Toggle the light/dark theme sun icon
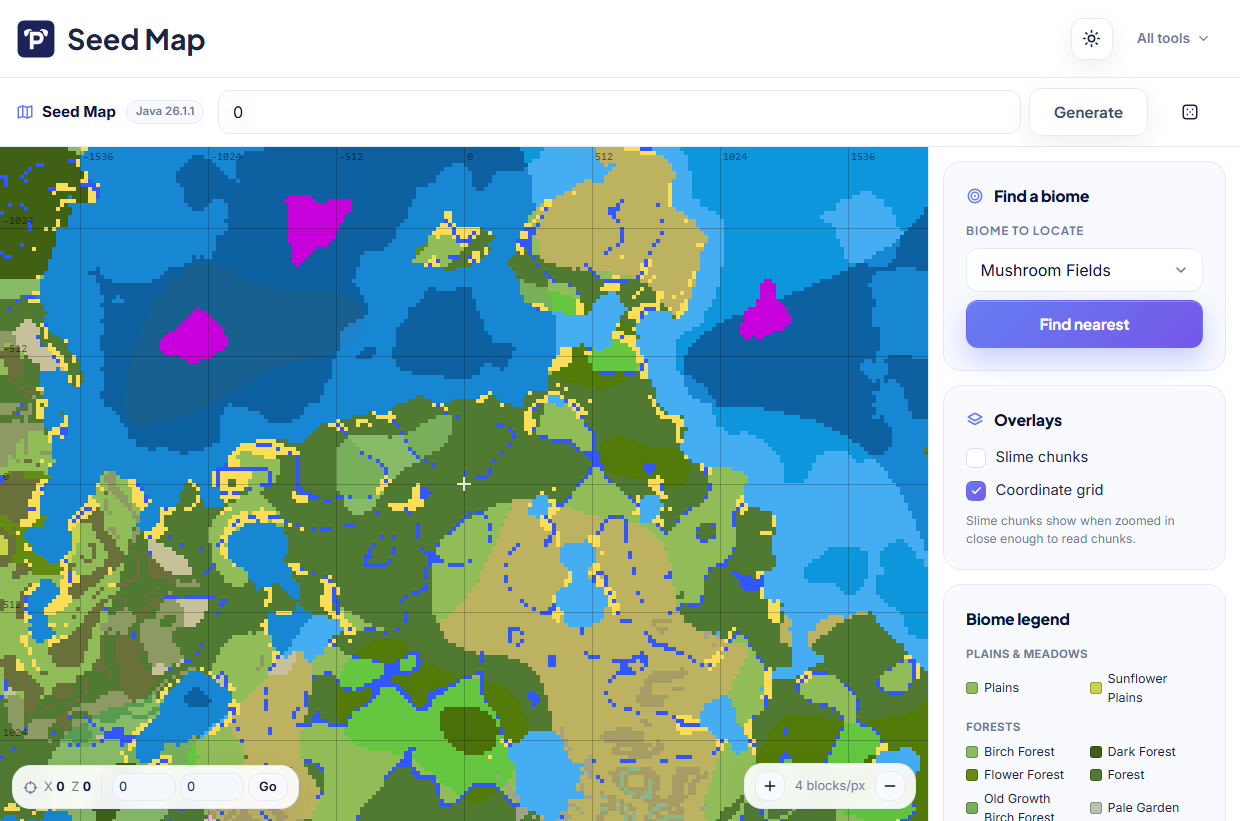 (1091, 39)
